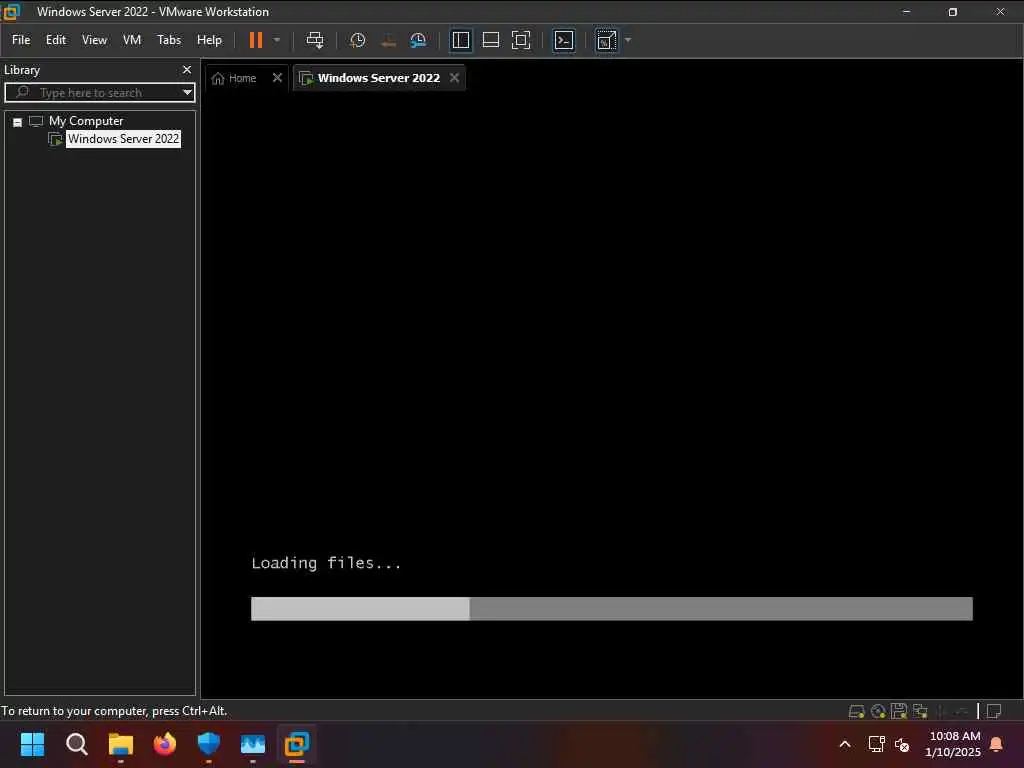Open the Snapshot Manager

click(x=418, y=40)
